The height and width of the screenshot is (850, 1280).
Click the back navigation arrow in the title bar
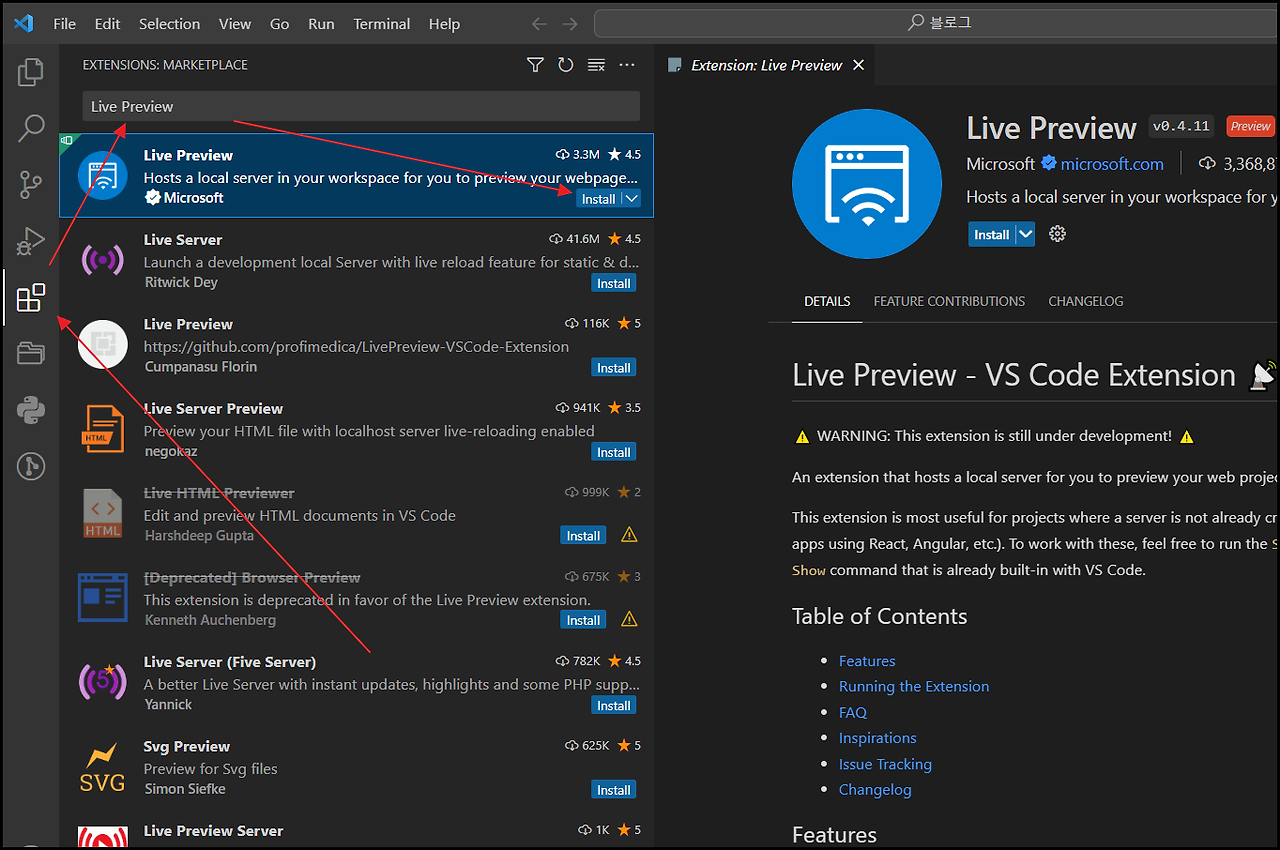539,23
